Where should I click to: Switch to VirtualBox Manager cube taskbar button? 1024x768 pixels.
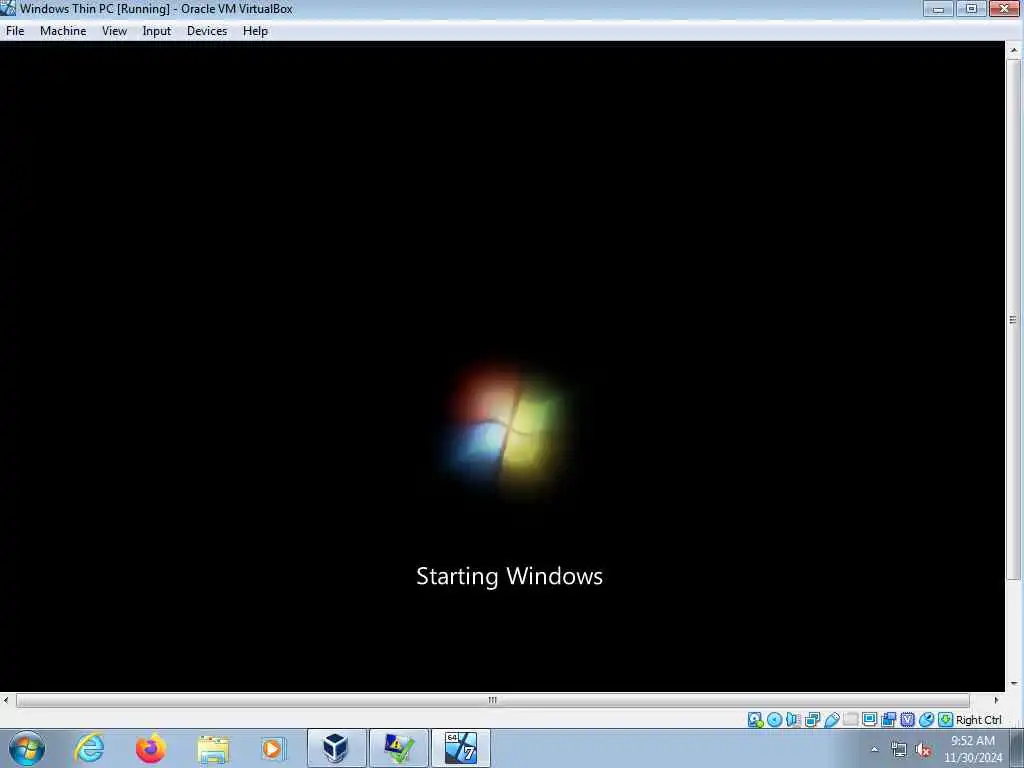click(x=336, y=748)
